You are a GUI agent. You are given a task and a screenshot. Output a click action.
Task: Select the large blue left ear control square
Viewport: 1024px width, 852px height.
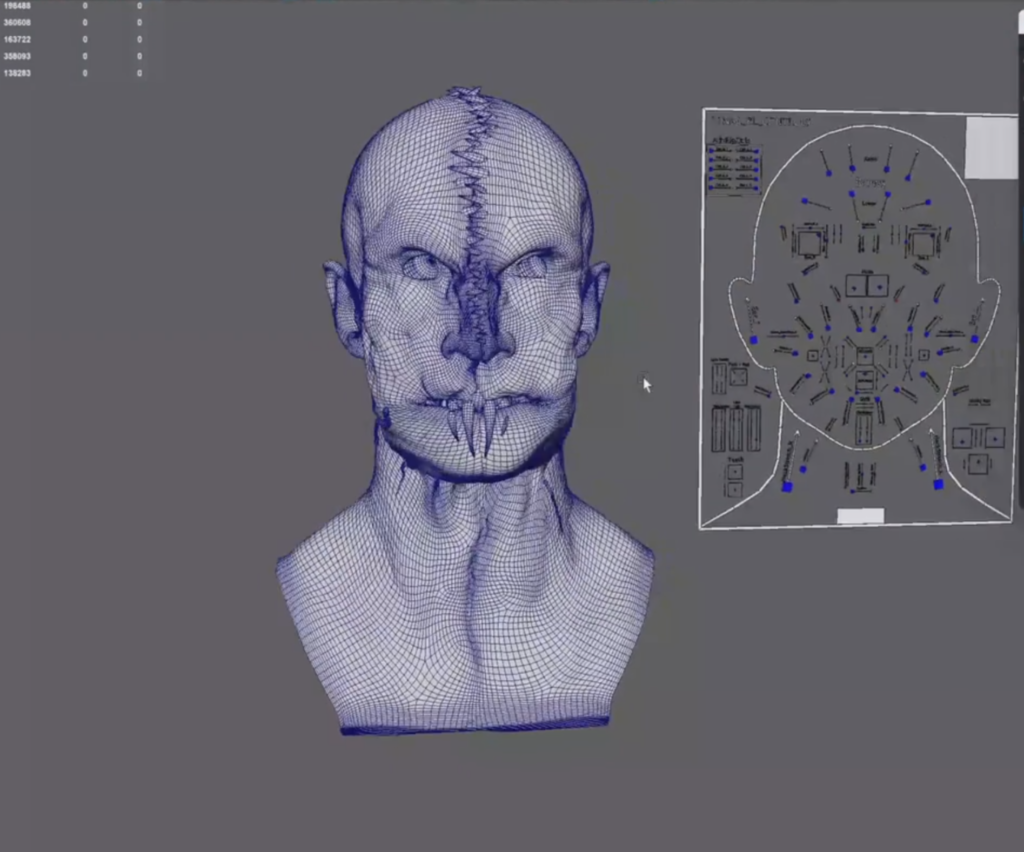[x=753, y=340]
